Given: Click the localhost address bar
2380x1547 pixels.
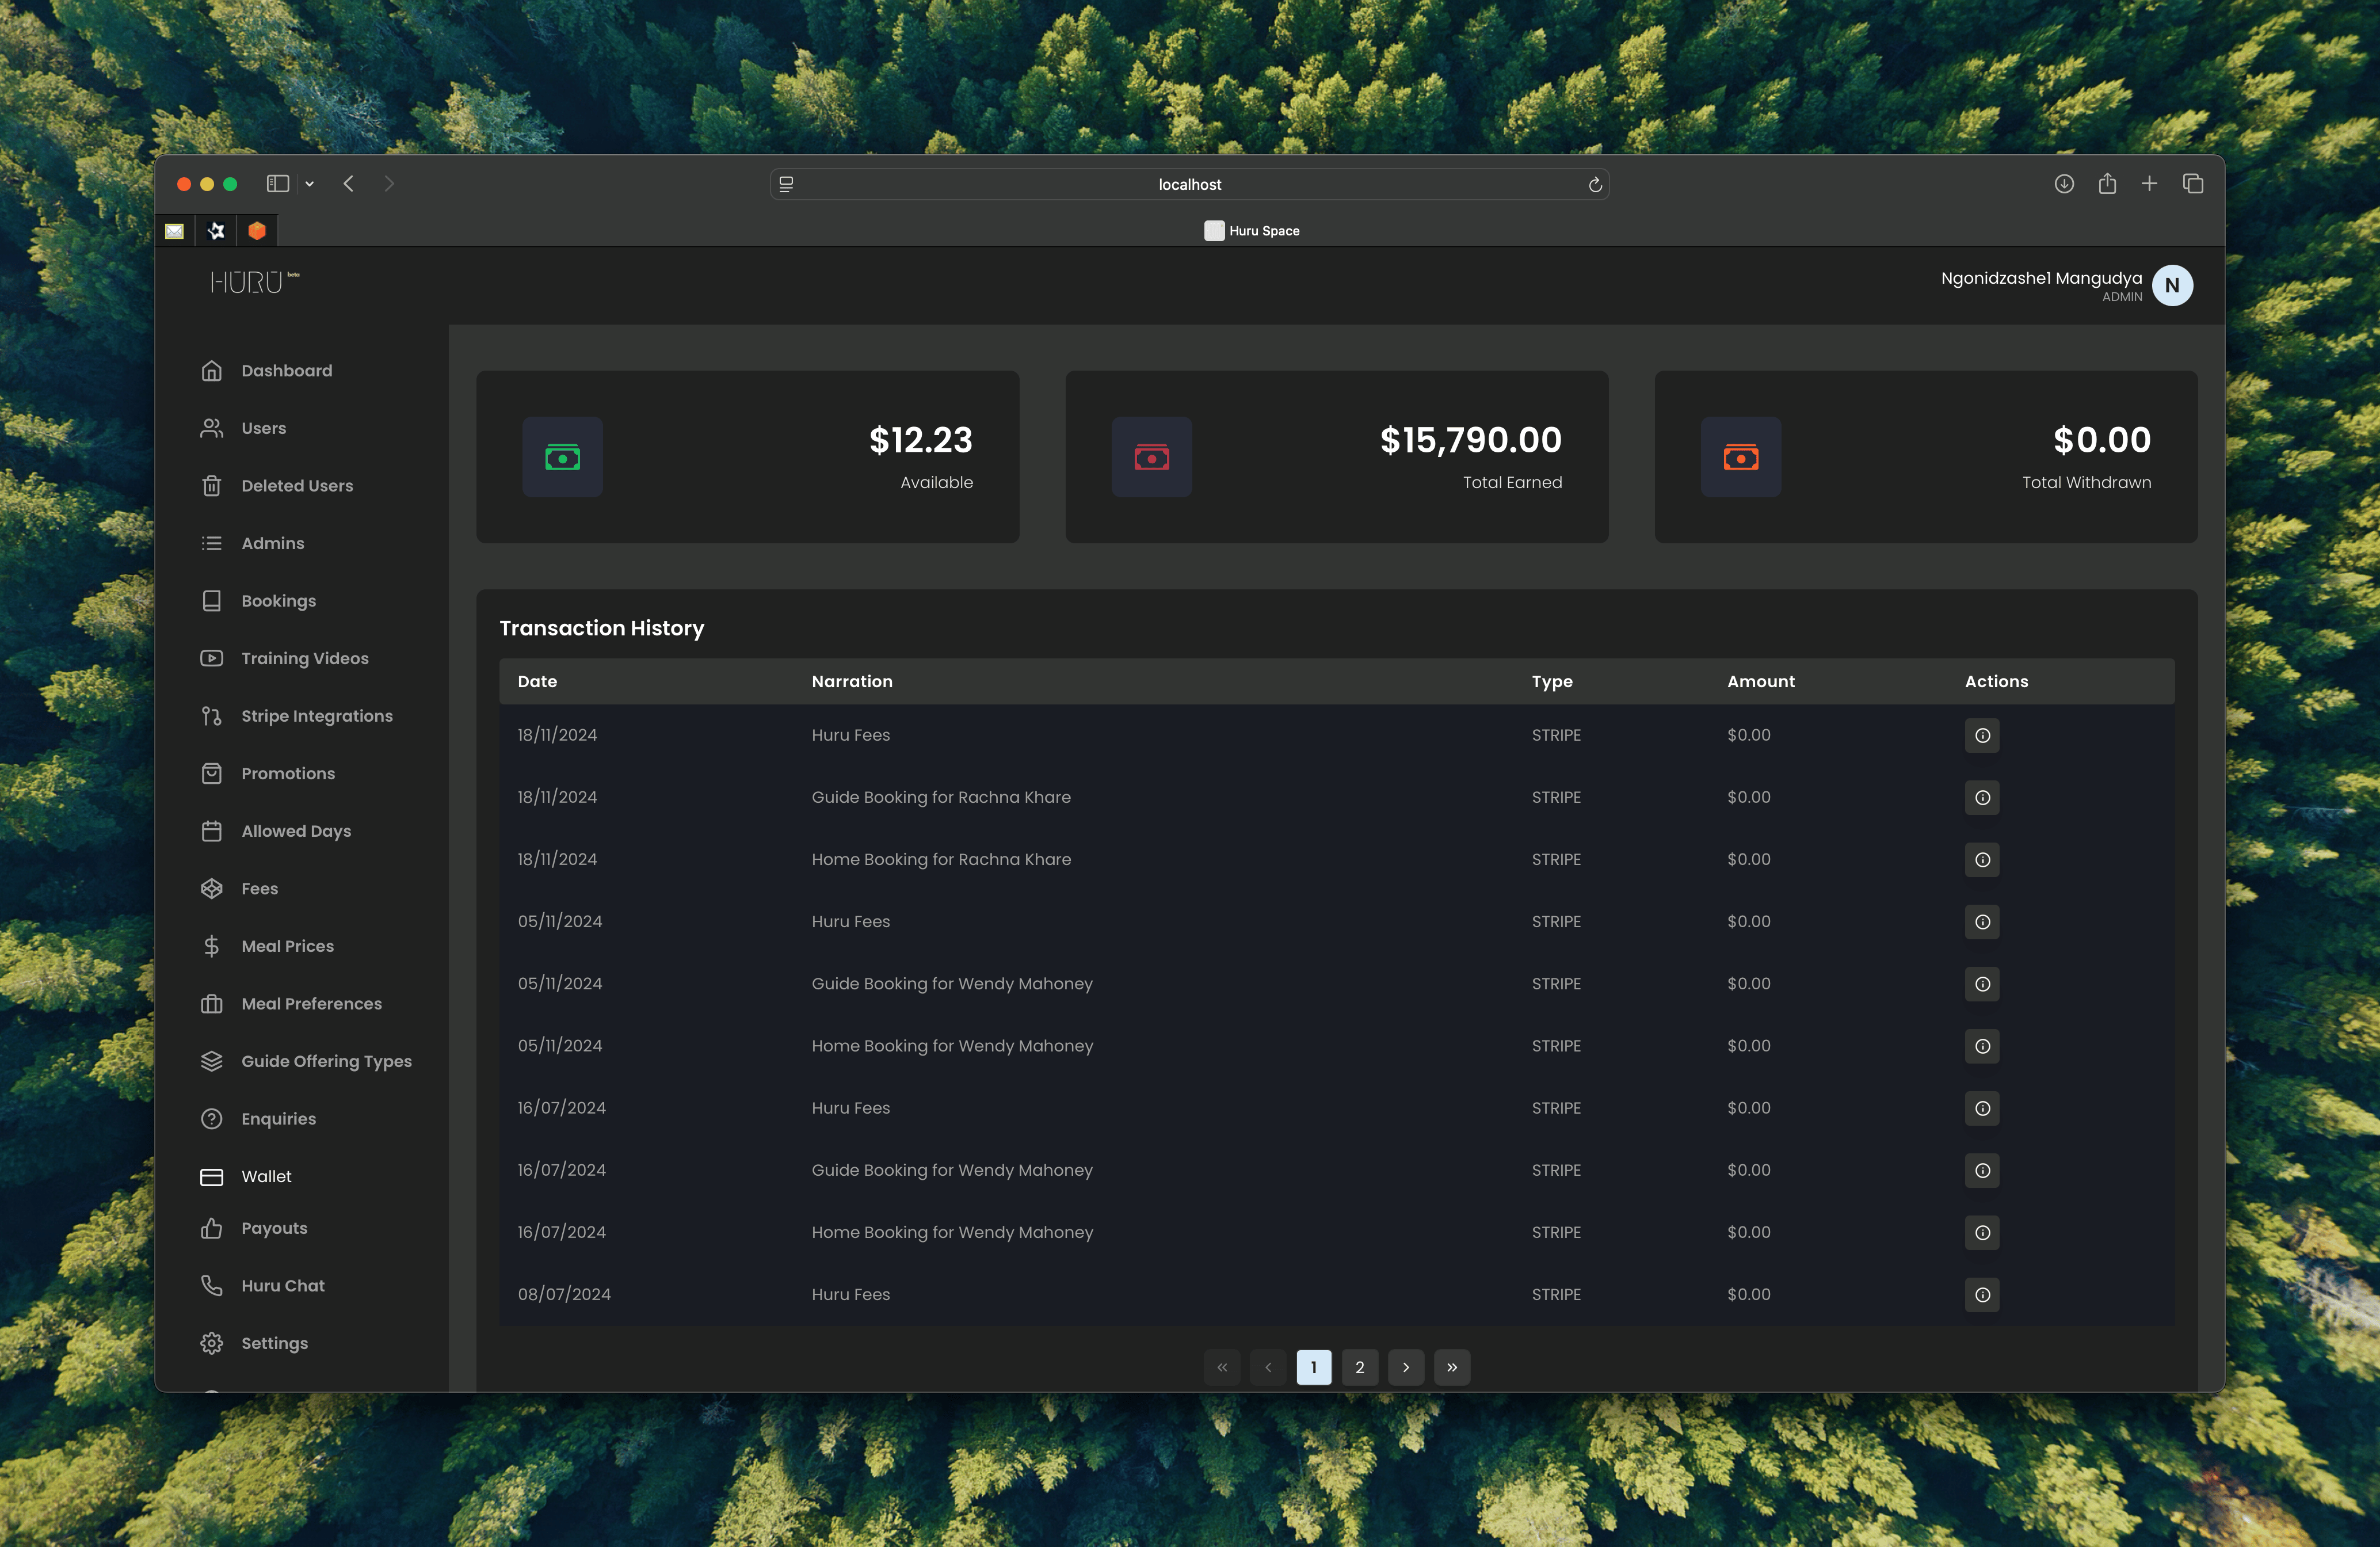Looking at the screenshot, I should click(1189, 184).
